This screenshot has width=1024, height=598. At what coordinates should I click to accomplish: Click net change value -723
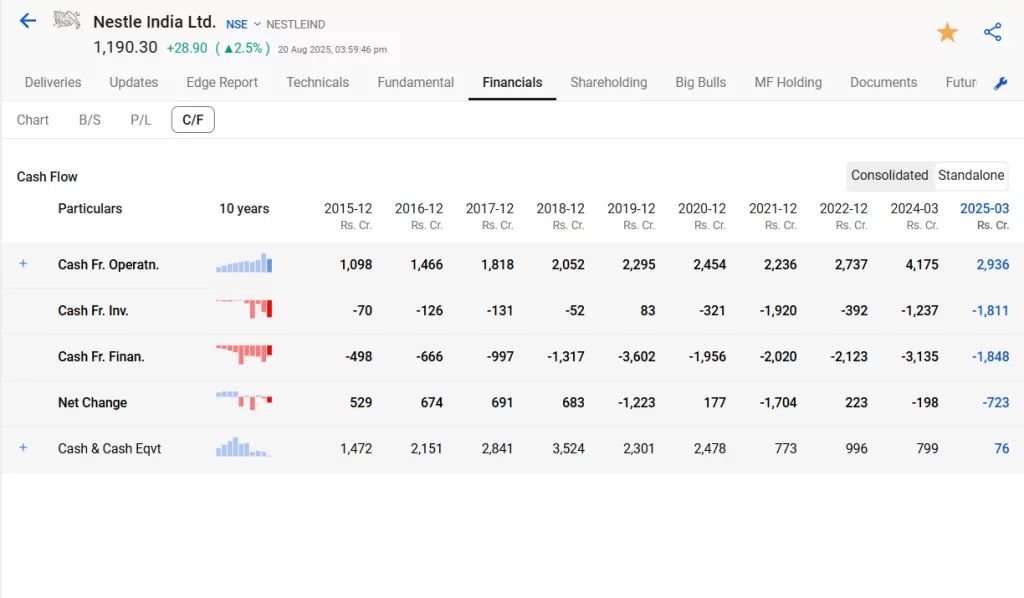(996, 402)
